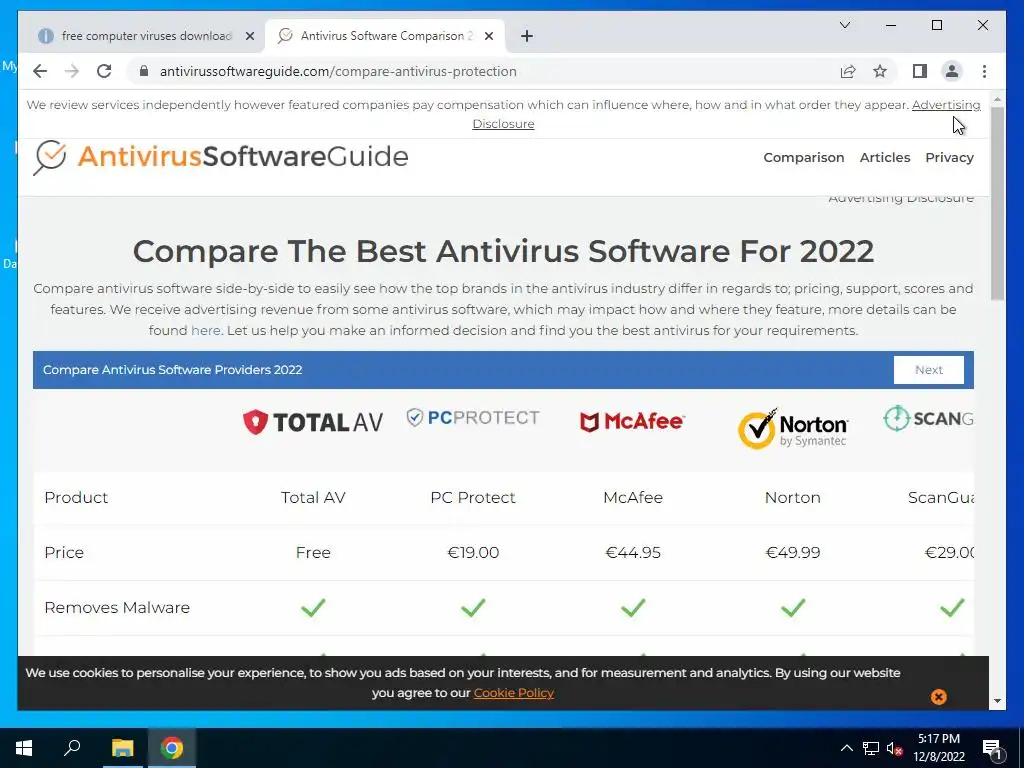Screen dimensions: 1024x768
Task: Click the Norton by Symantec logo
Action: coord(793,428)
